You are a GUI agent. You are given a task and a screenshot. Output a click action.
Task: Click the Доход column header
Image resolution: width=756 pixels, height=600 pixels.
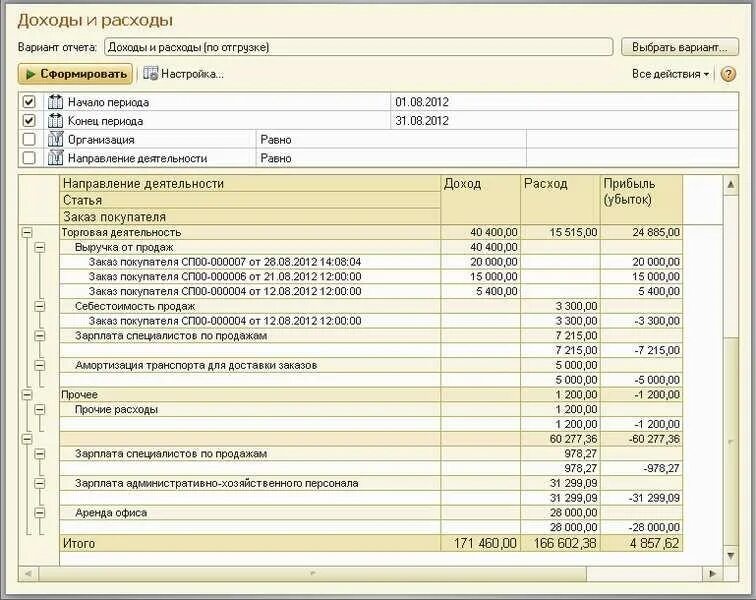481,200
